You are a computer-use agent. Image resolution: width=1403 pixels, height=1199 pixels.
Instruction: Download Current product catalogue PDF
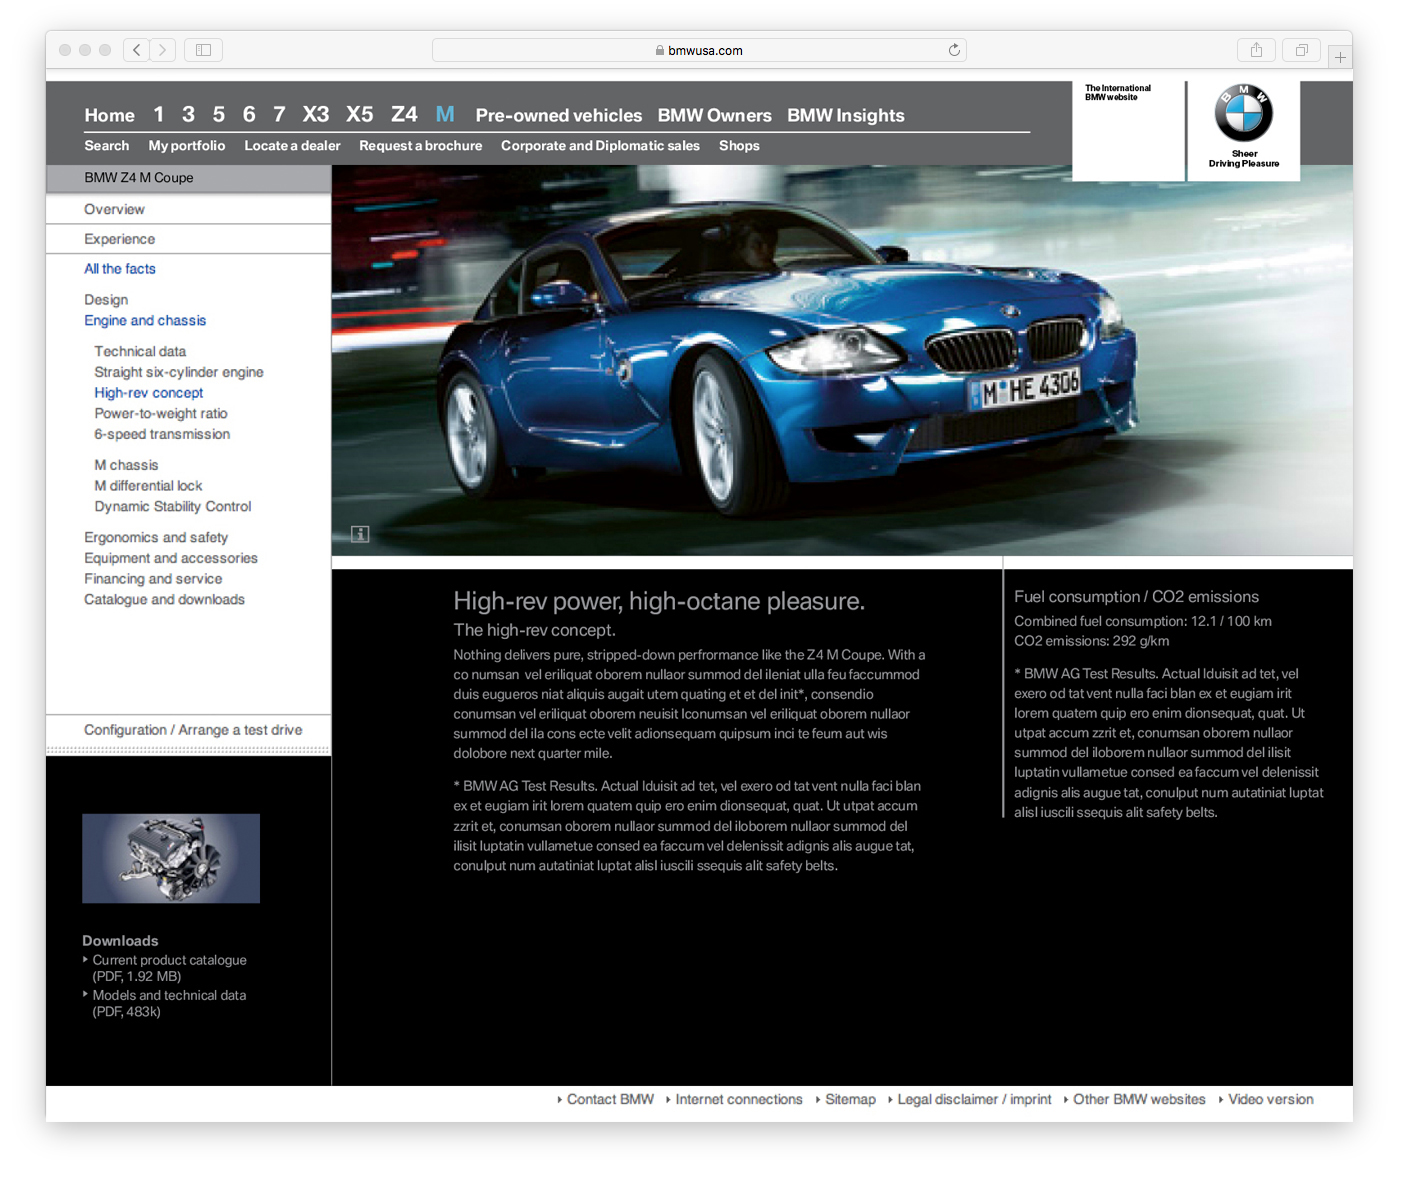point(169,968)
